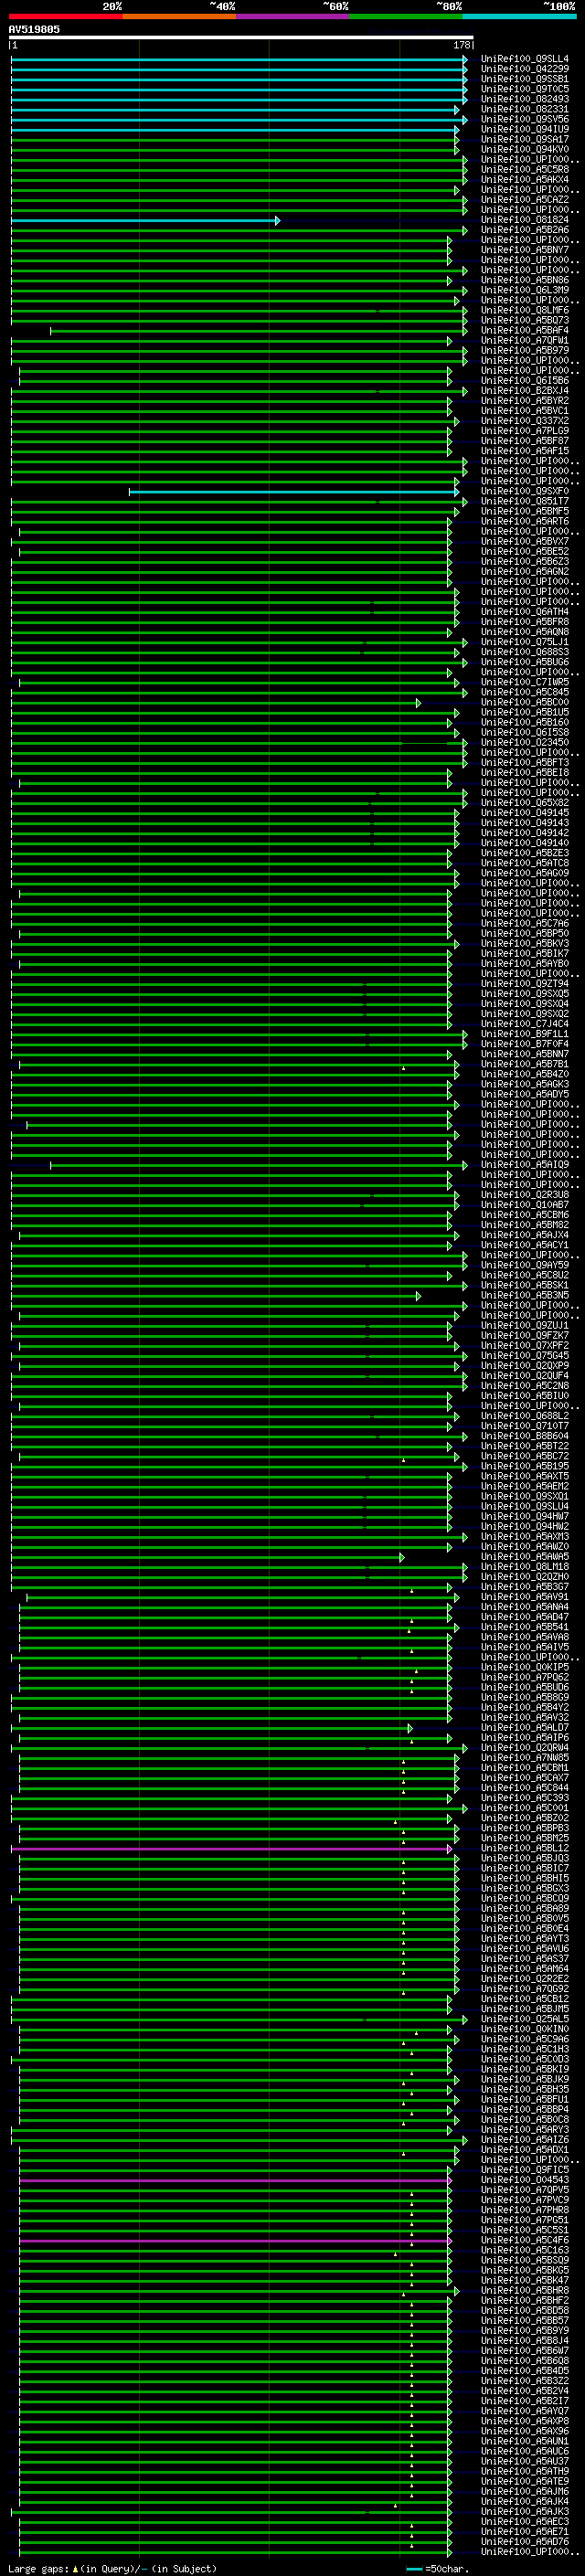585x2576 pixels.
Task: Select label UniRef100_A5AUN1
Action: click(525, 2441)
